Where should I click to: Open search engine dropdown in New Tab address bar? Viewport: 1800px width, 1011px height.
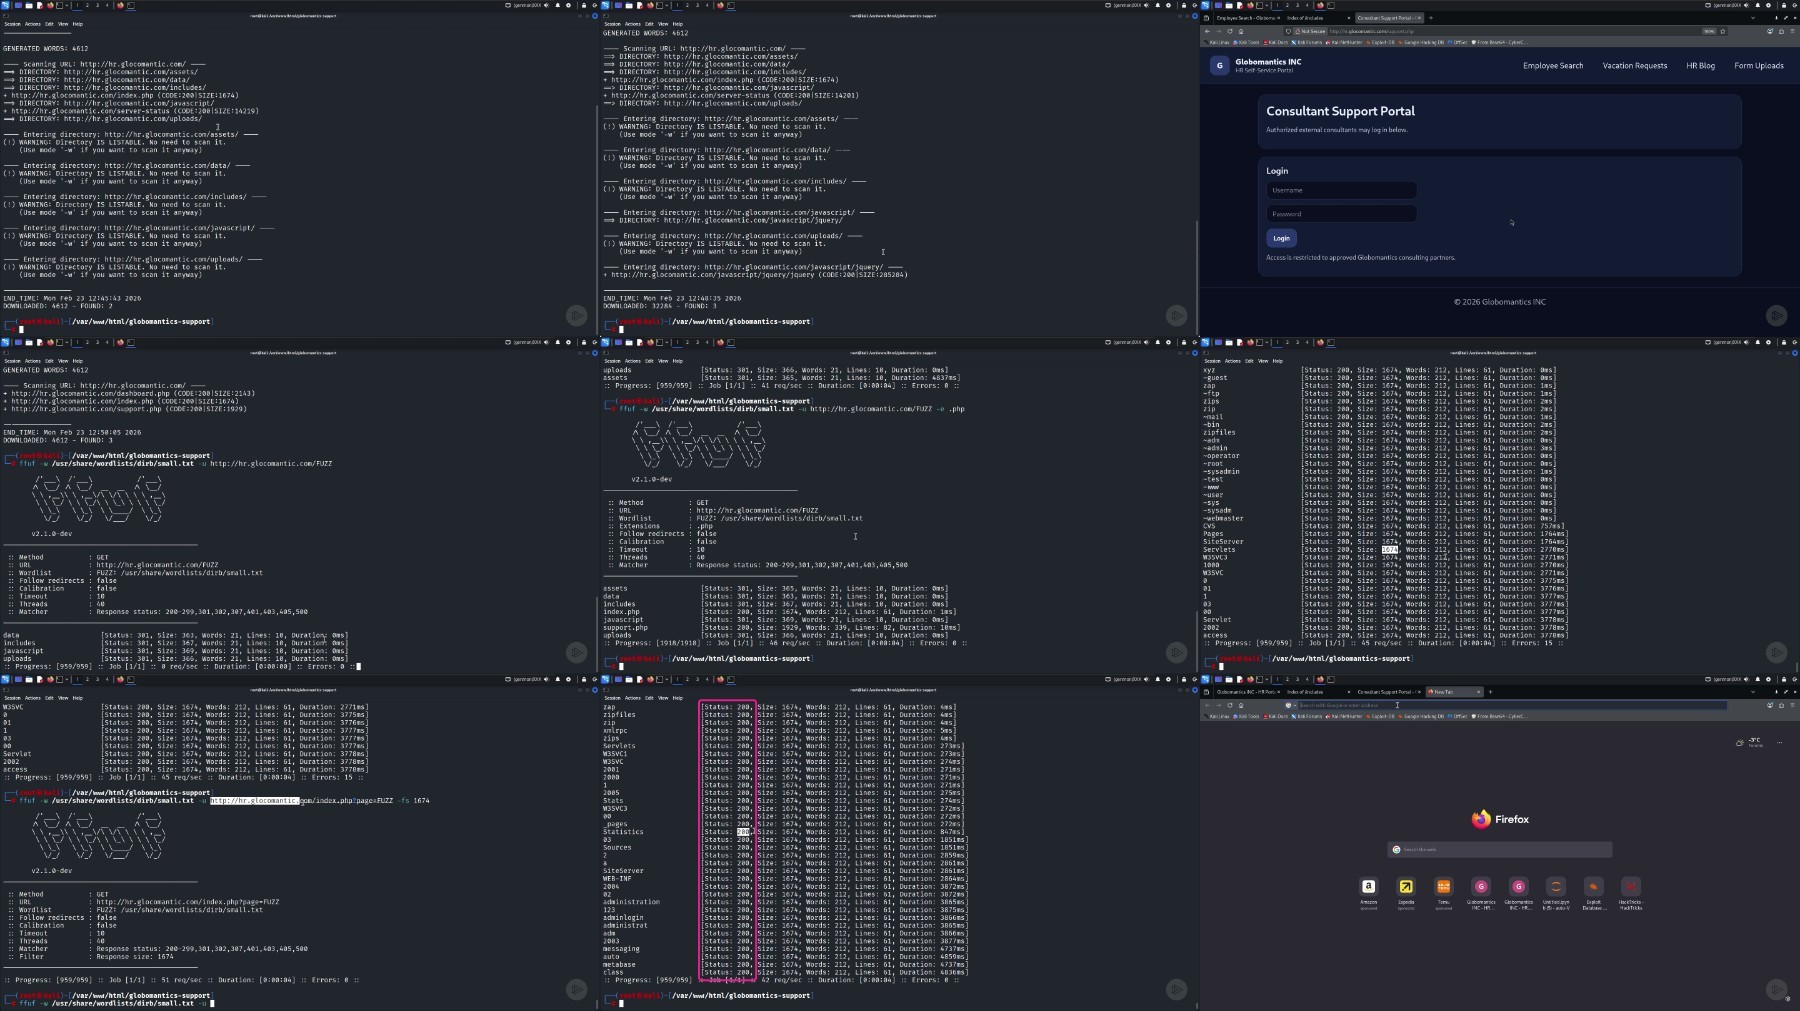coord(1289,705)
